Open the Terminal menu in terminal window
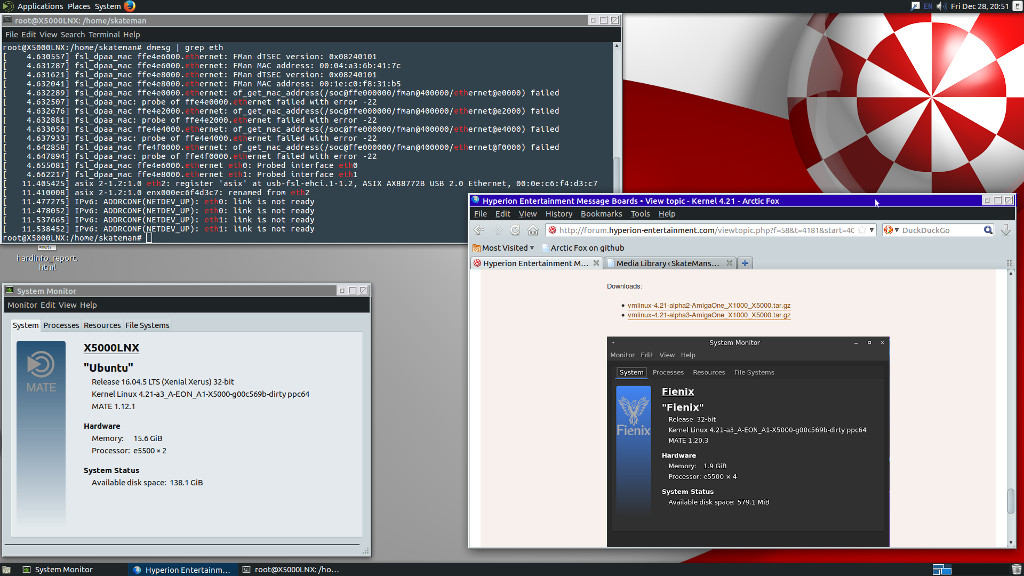The image size is (1024, 576). [104, 35]
